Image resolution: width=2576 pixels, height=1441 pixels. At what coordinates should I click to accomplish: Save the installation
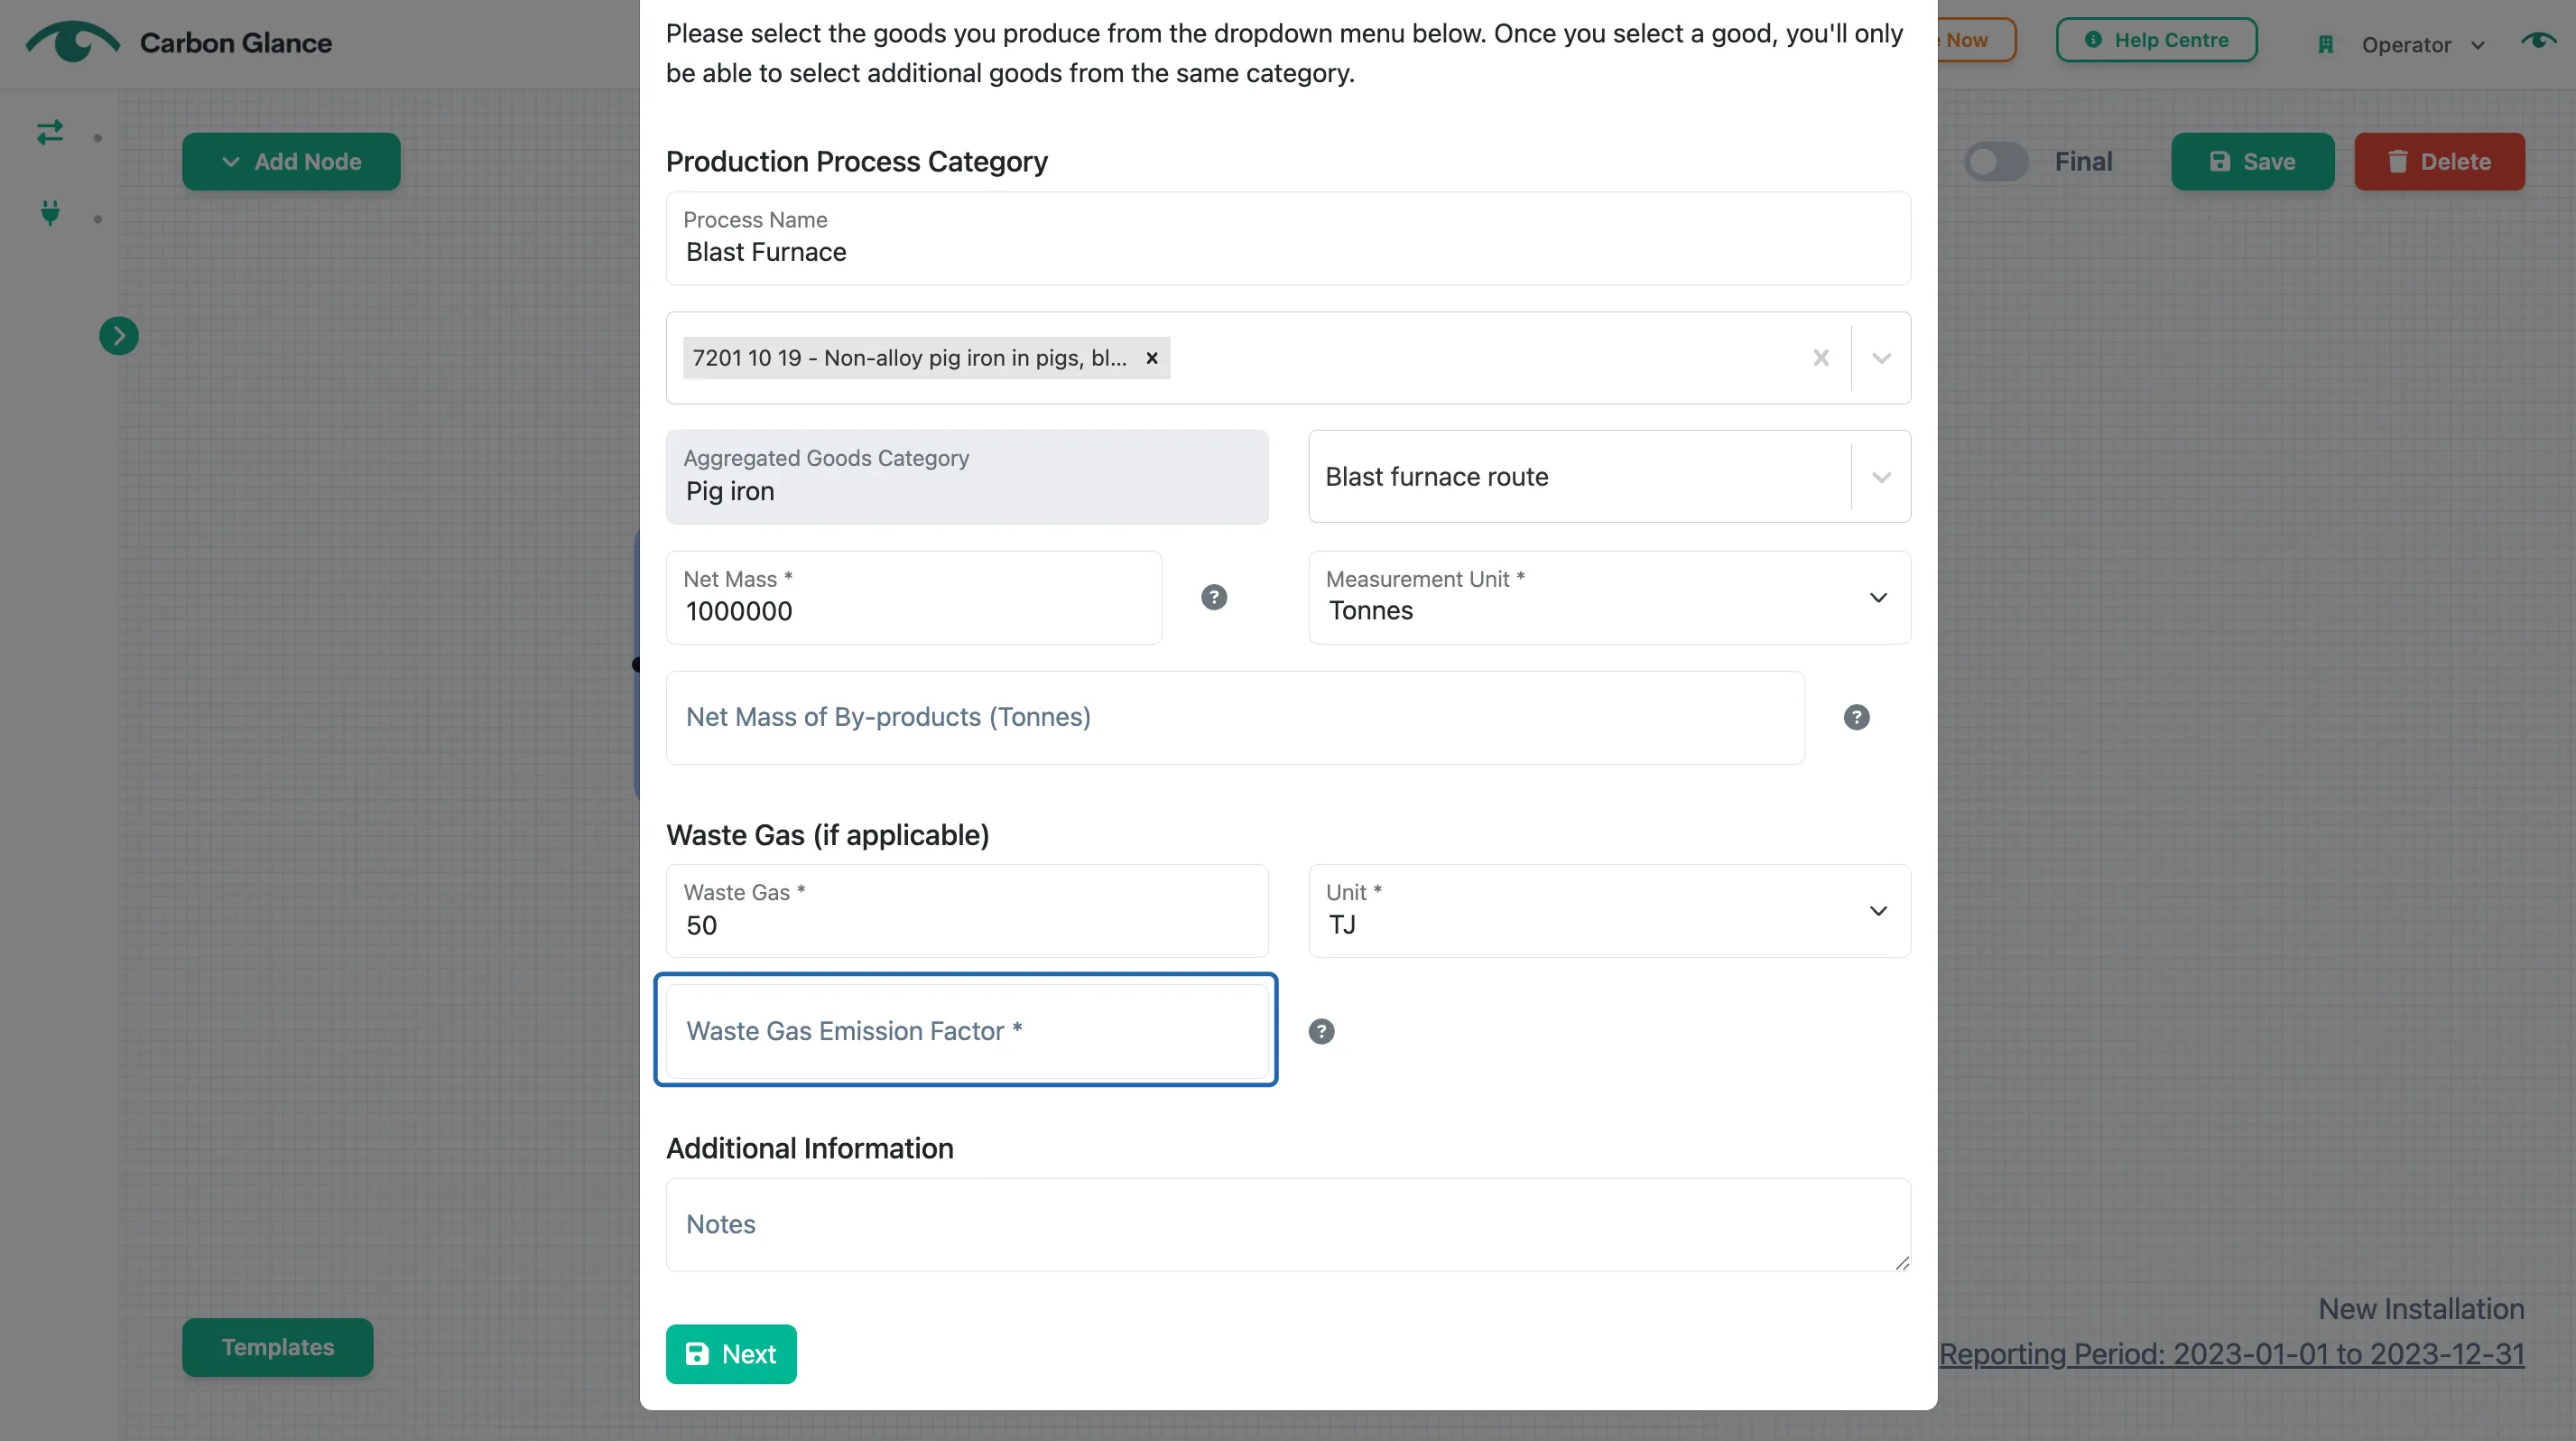(2252, 162)
